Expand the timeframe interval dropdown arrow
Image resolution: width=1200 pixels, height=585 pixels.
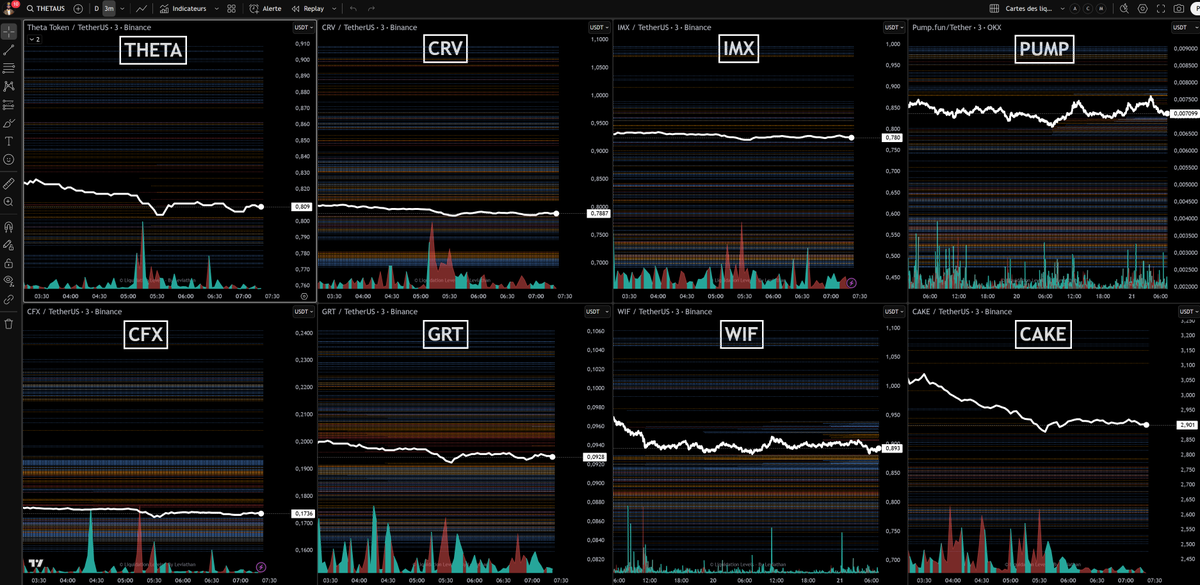click(x=122, y=8)
